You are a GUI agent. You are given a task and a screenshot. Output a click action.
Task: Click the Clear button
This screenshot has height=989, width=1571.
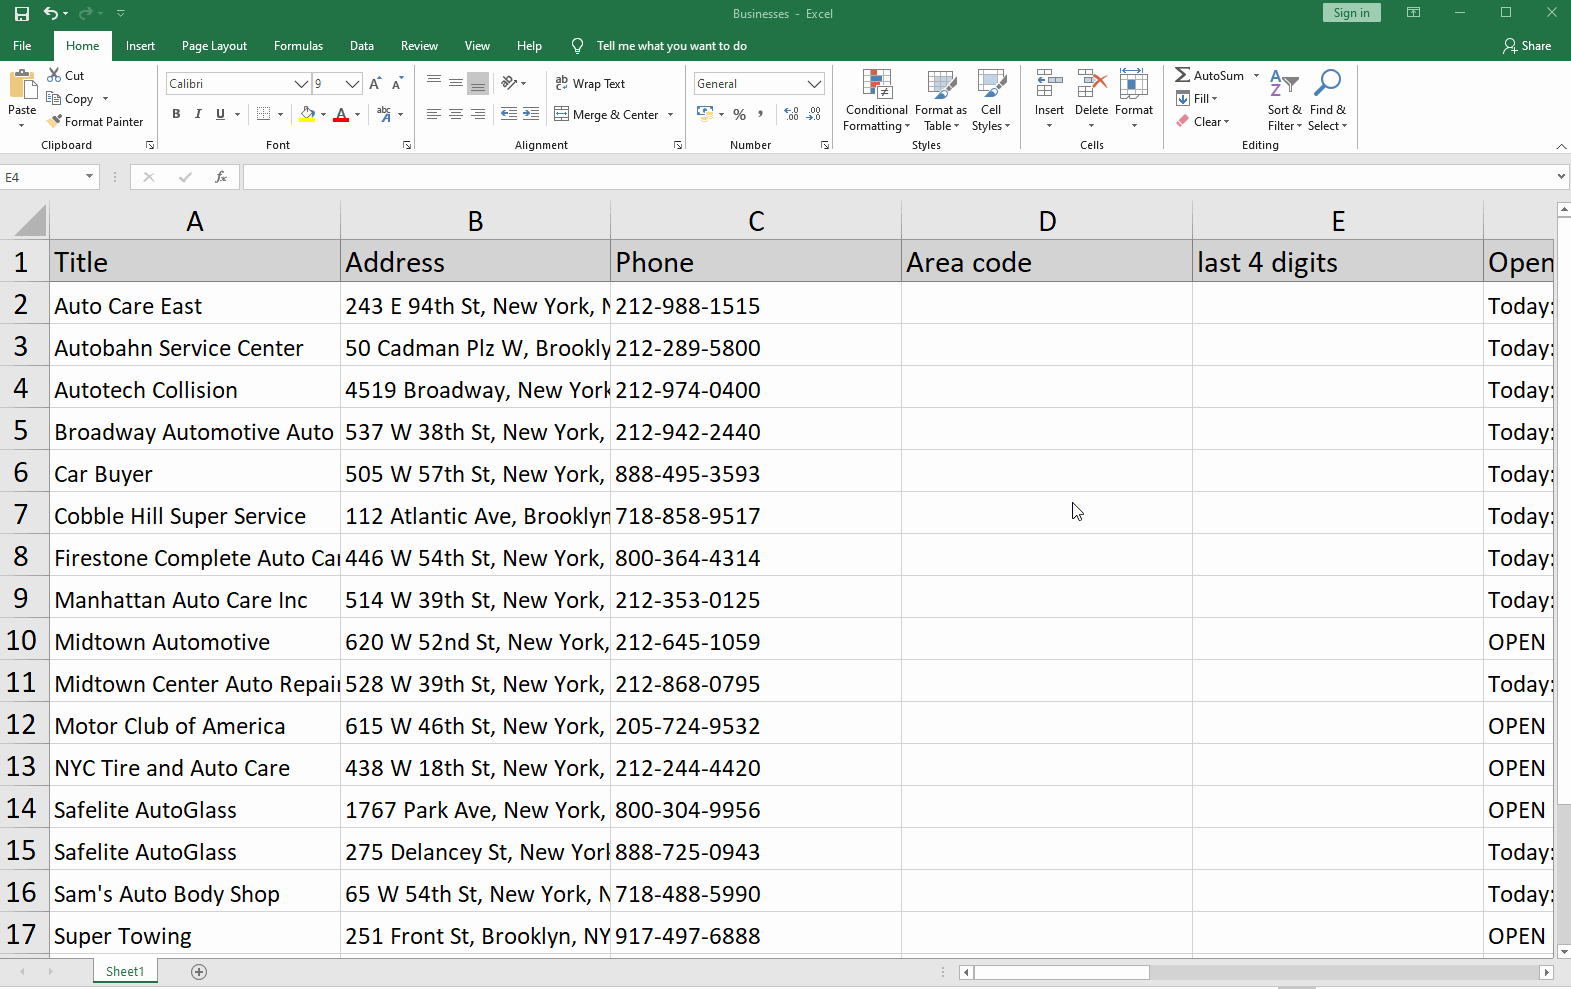[1203, 122]
